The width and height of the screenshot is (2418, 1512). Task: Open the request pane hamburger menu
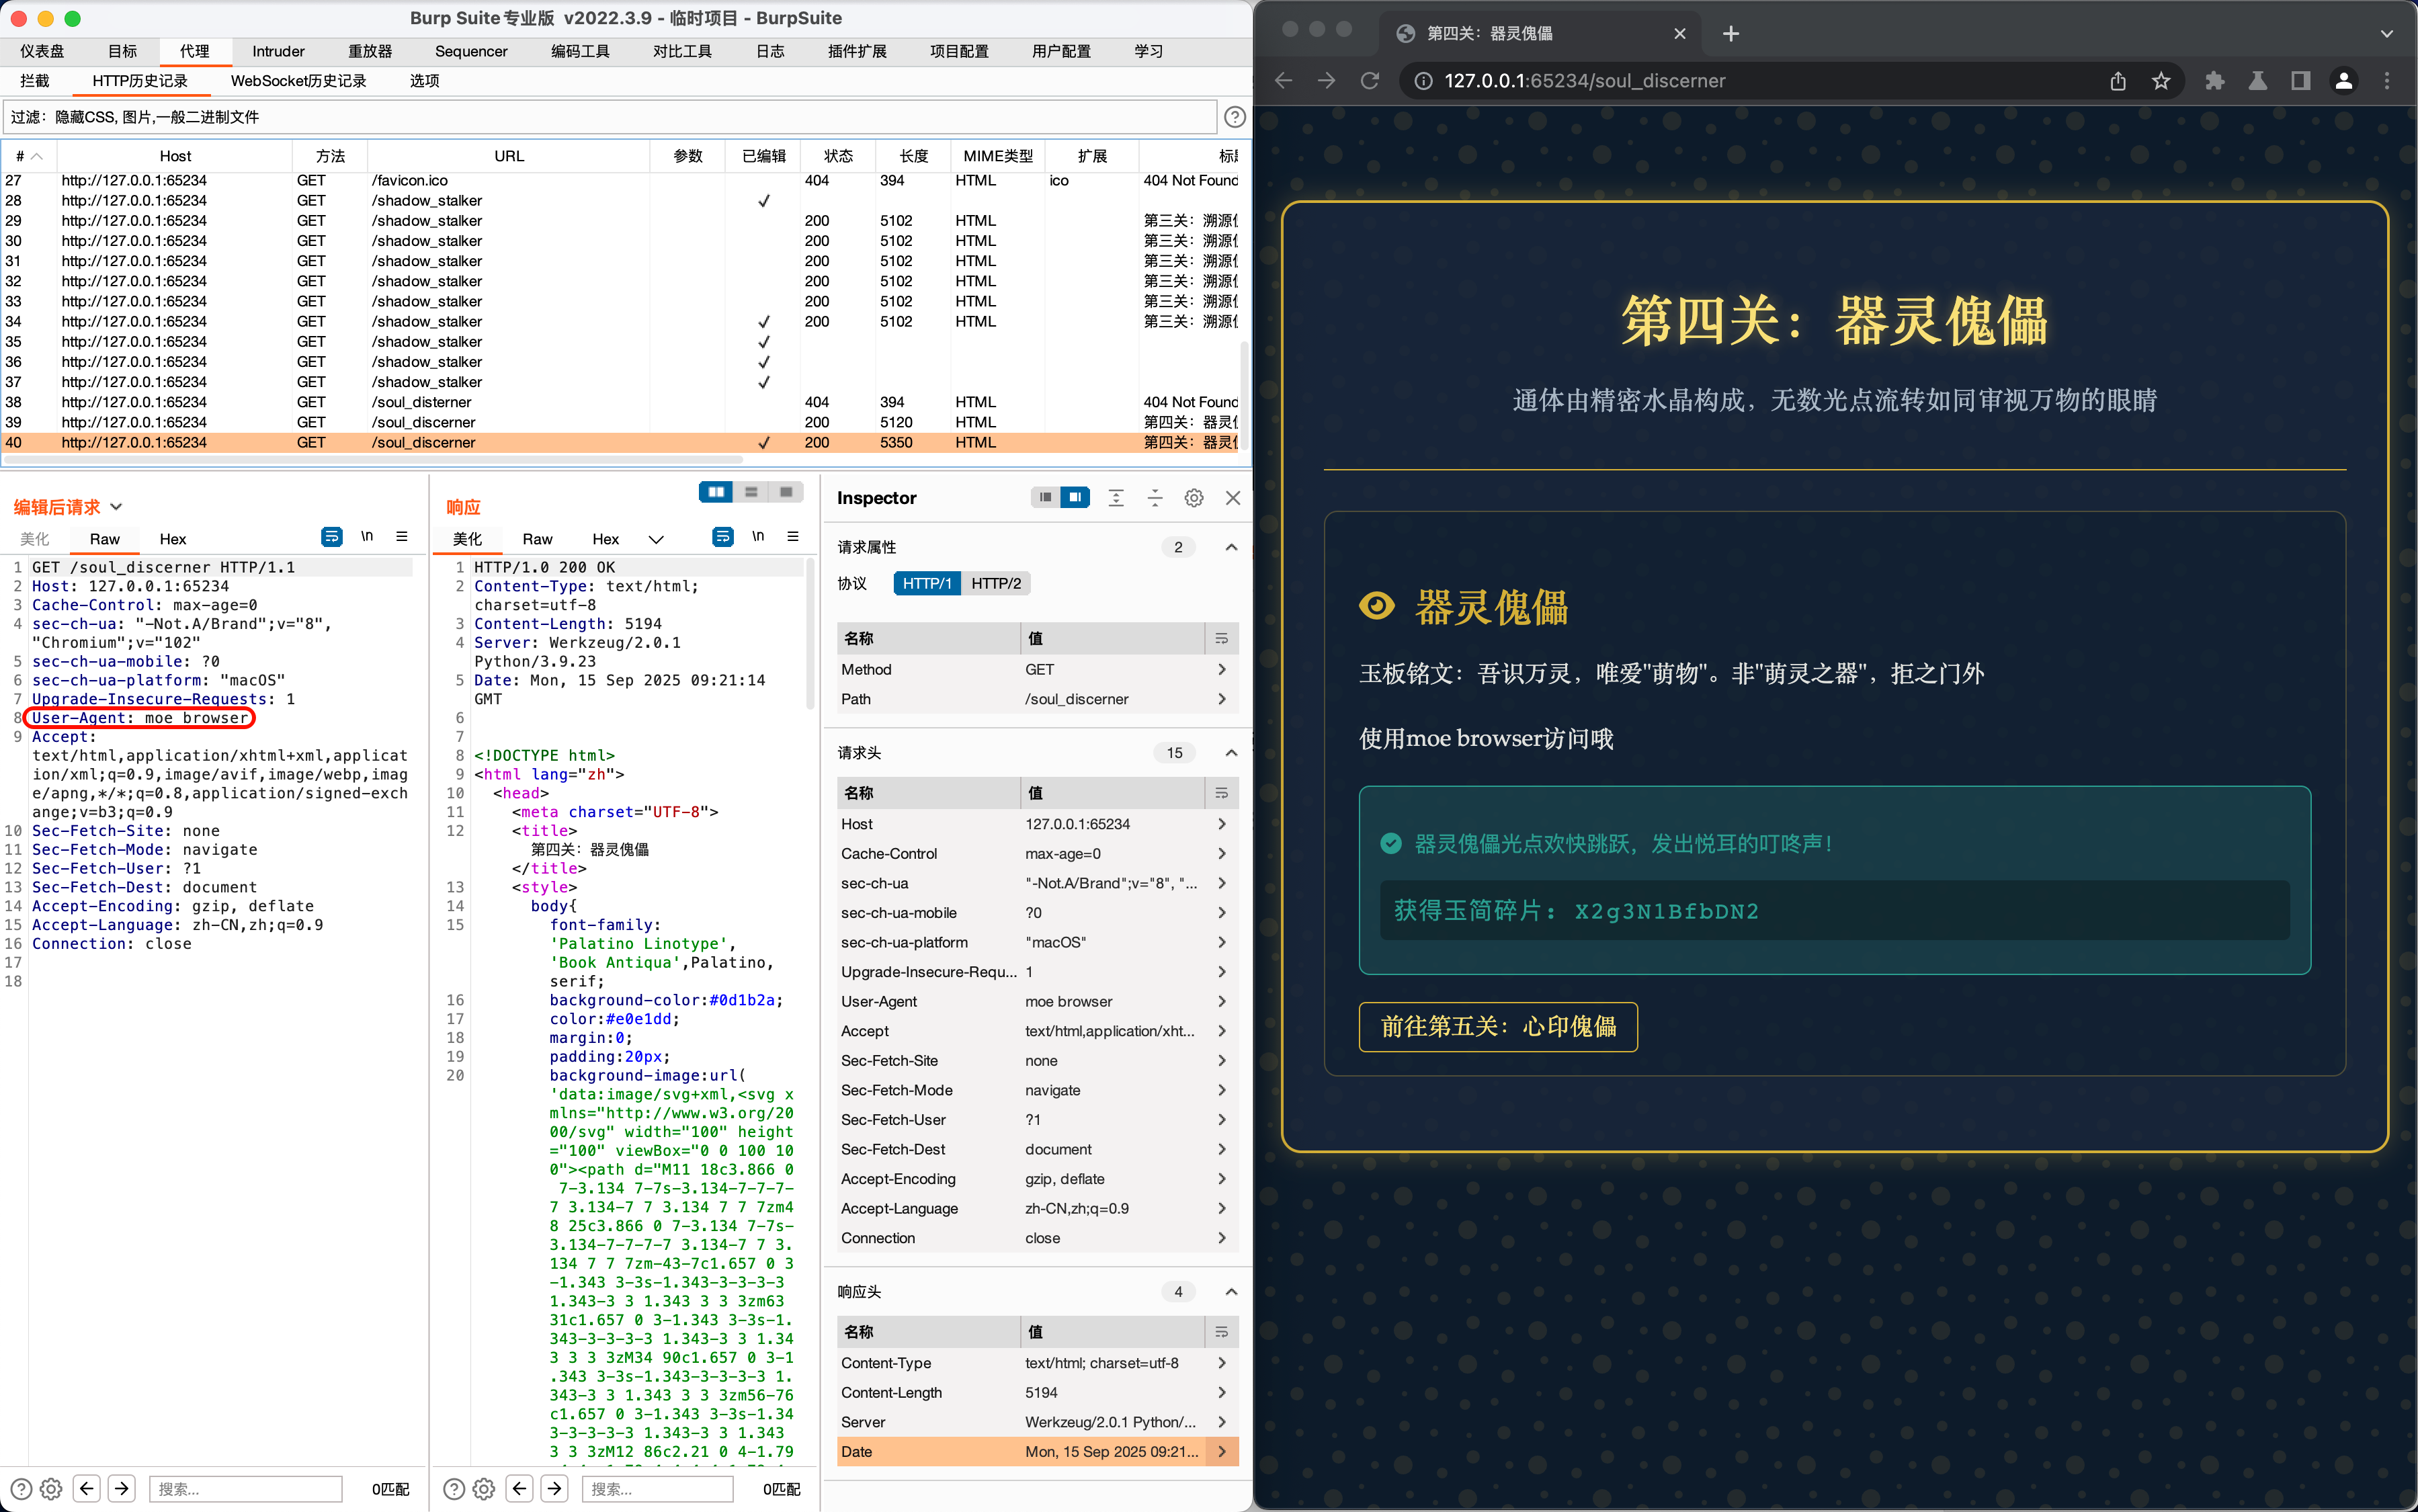[x=402, y=537]
